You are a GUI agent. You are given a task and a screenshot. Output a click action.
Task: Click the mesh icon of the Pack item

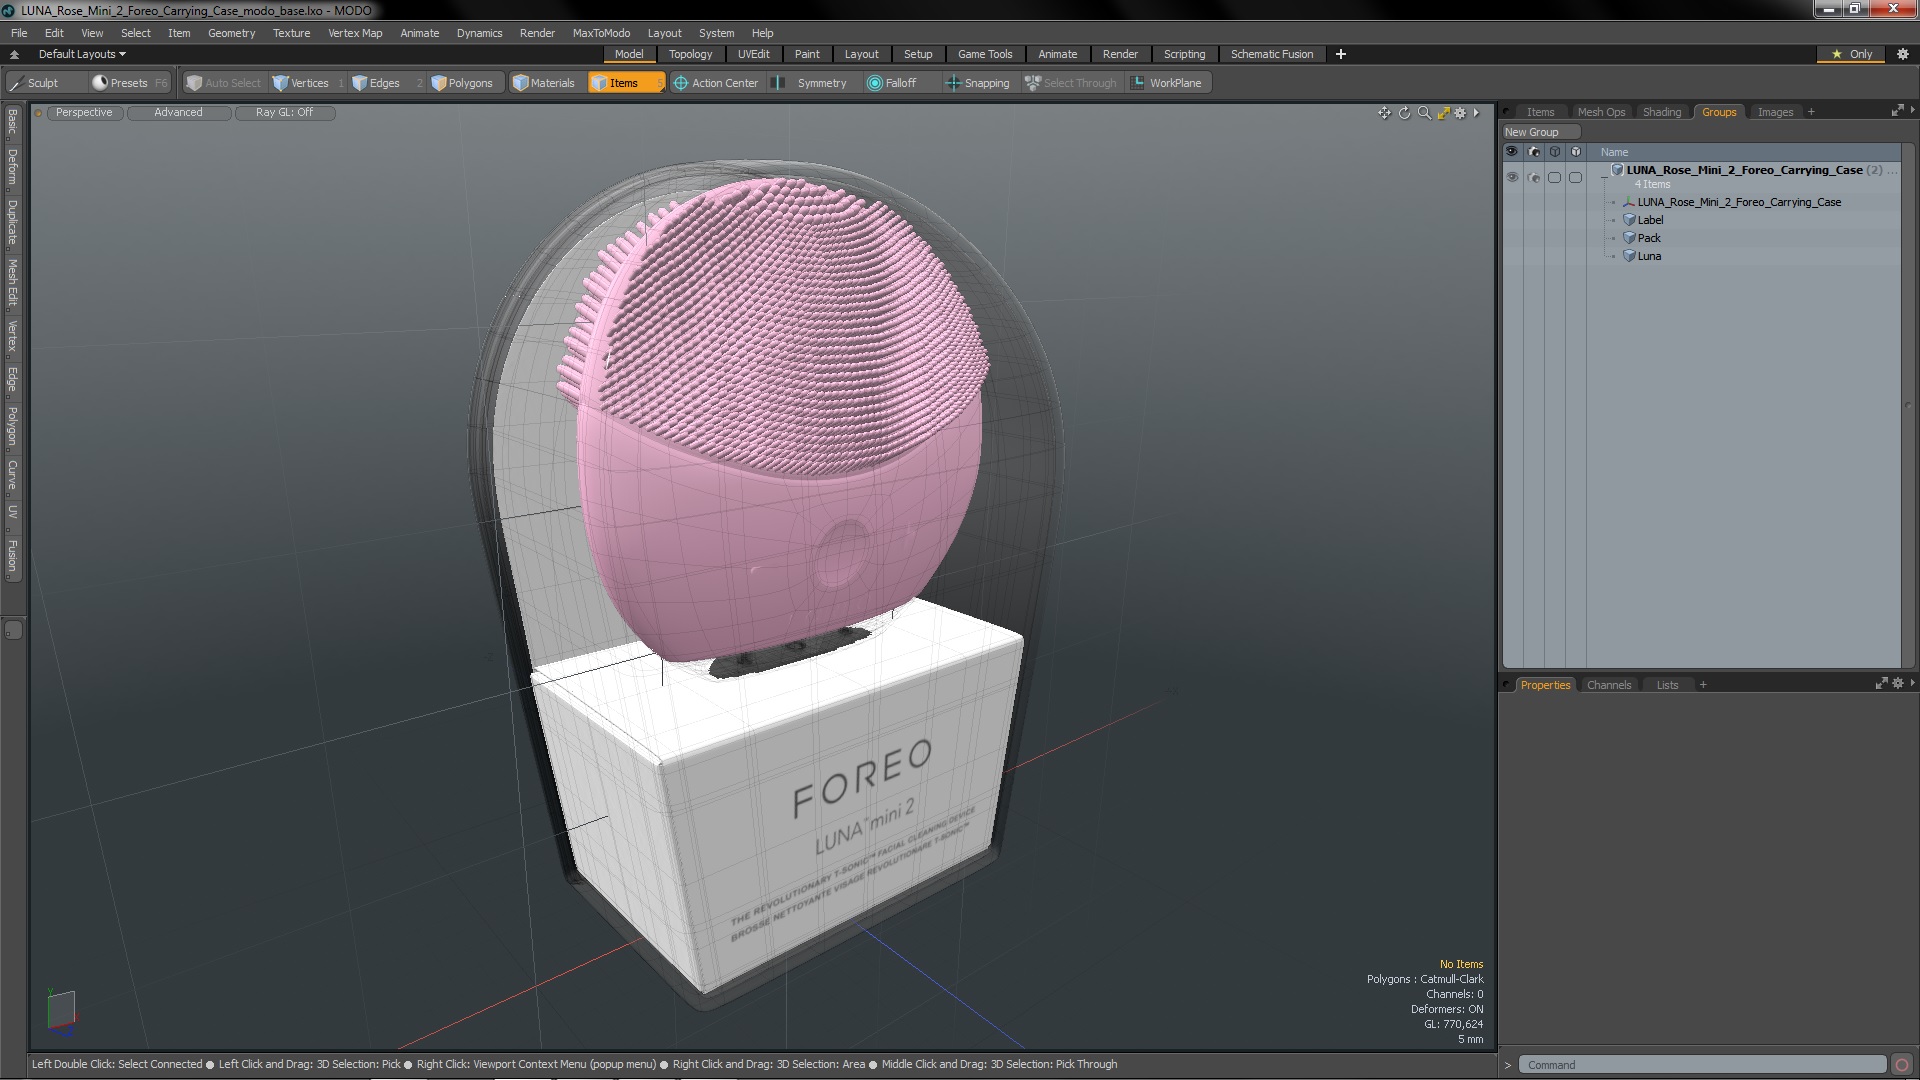point(1629,238)
